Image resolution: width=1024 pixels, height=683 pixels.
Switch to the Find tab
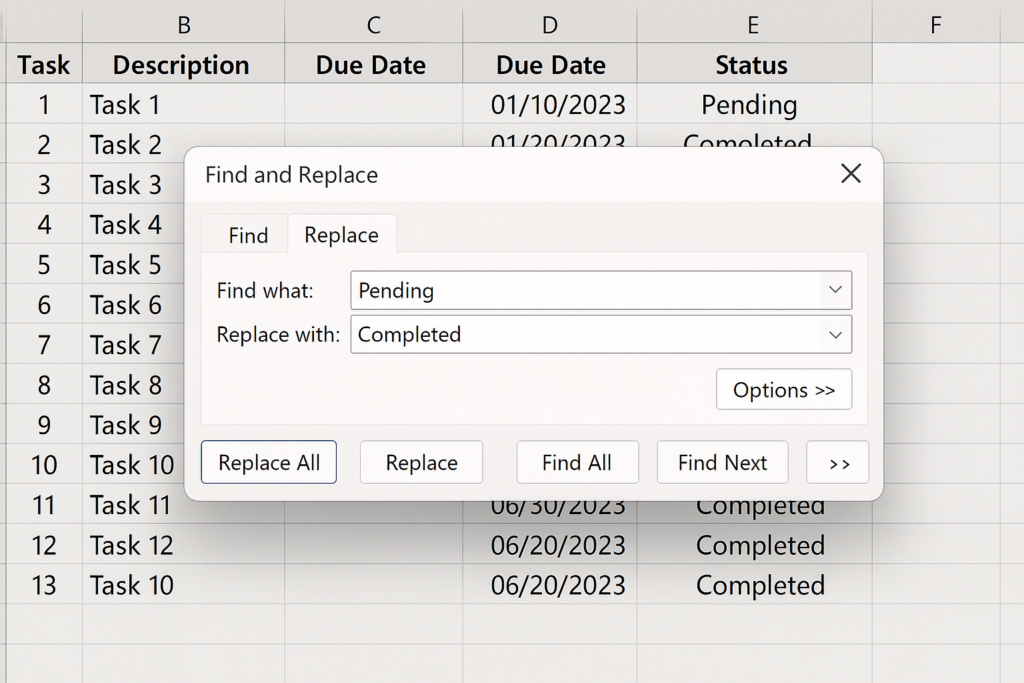click(x=248, y=236)
